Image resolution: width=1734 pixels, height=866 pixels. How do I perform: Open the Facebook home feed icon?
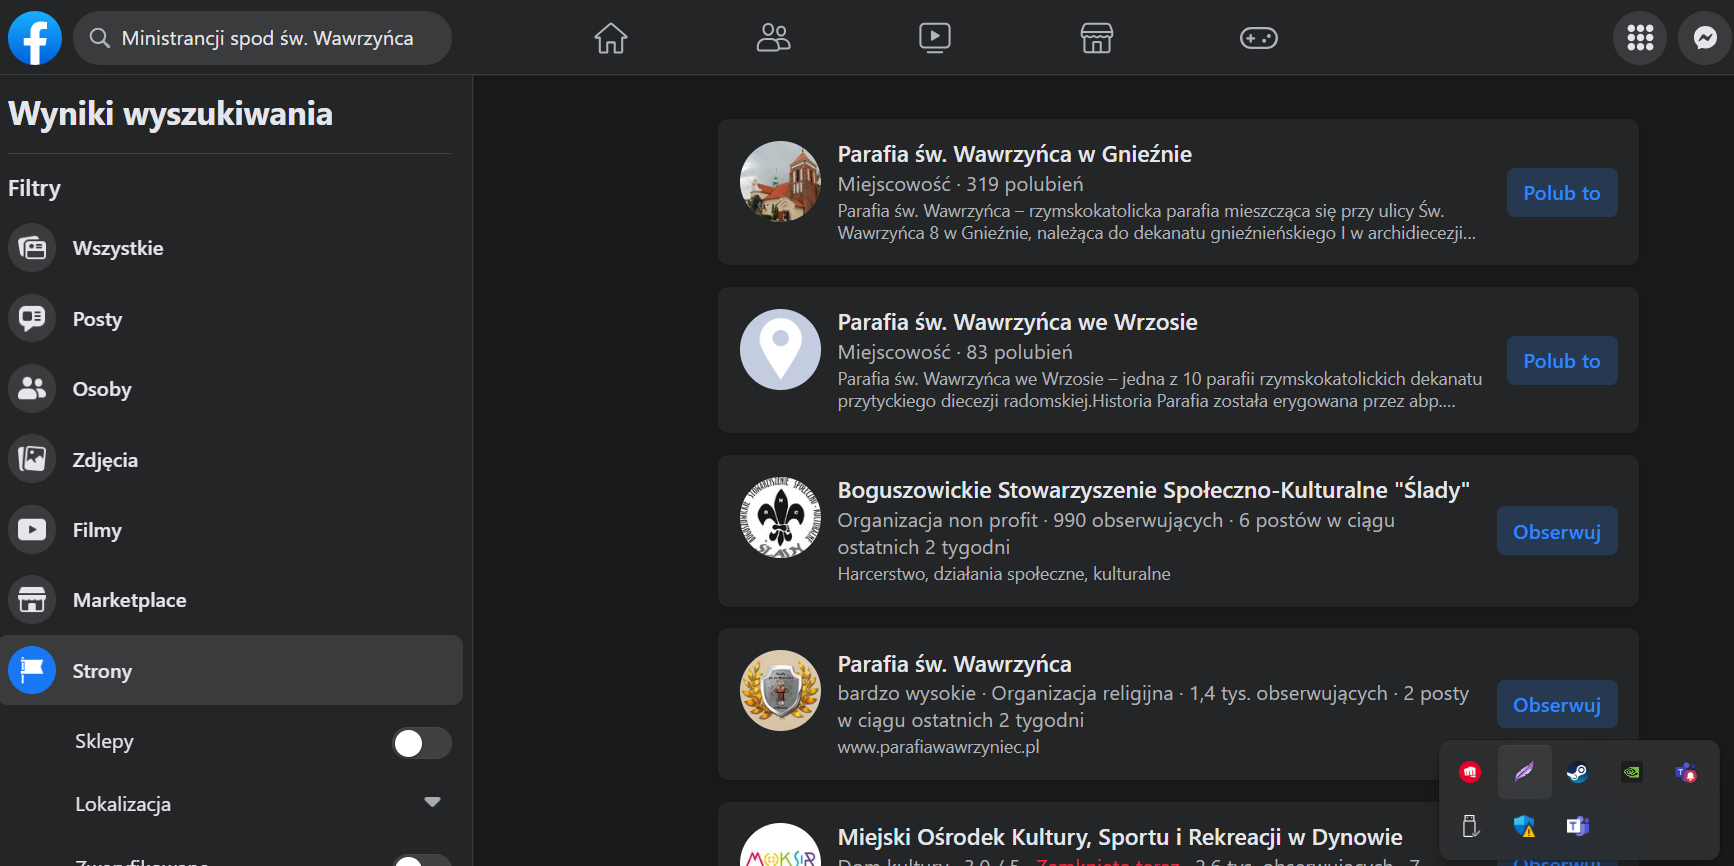(x=610, y=38)
